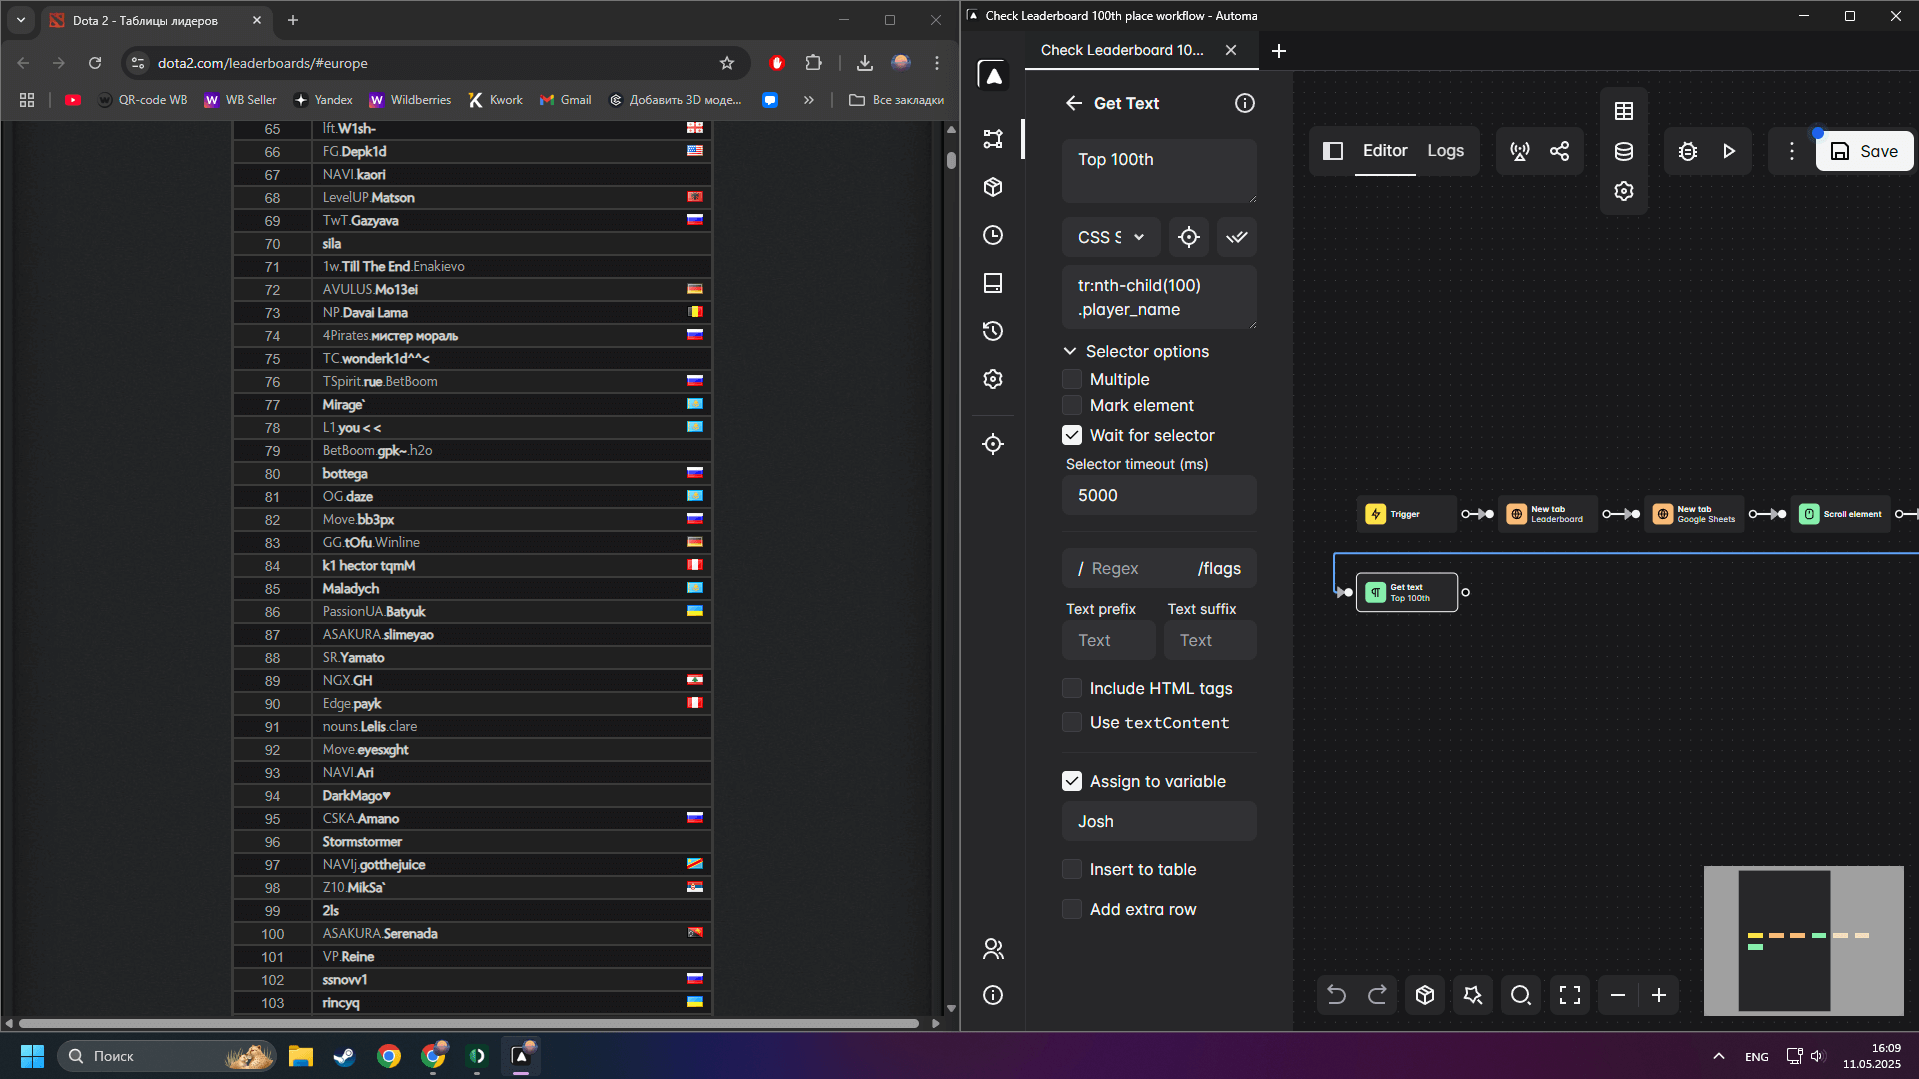Open global data database icon
The width and height of the screenshot is (1919, 1079).
pos(1624,151)
